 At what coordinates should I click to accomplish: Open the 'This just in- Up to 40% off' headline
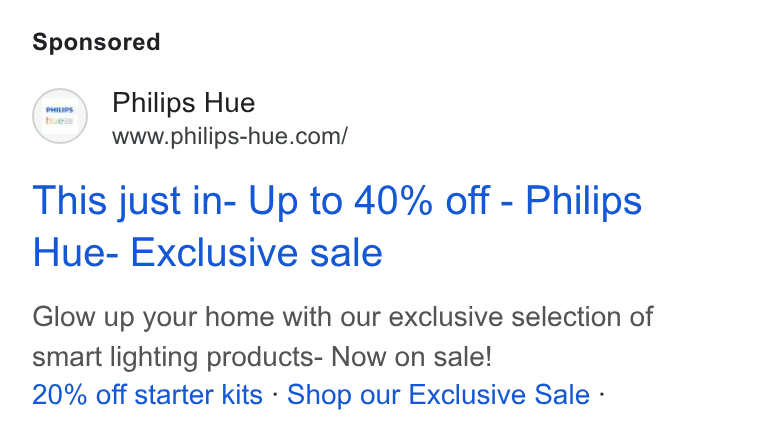point(260,201)
